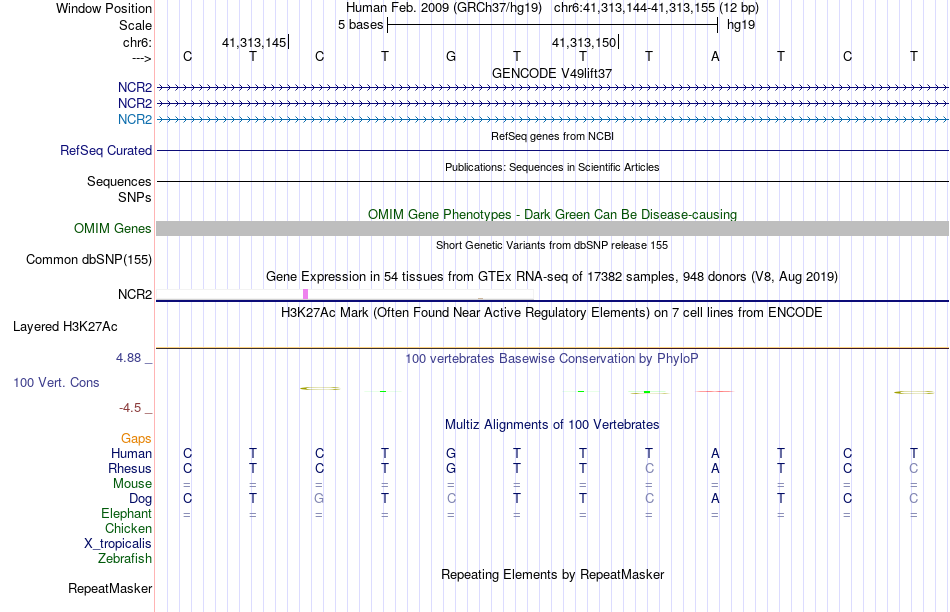Image resolution: width=950 pixels, height=612 pixels.
Task: Click the 100 Vert. Cons label
Action: point(56,382)
